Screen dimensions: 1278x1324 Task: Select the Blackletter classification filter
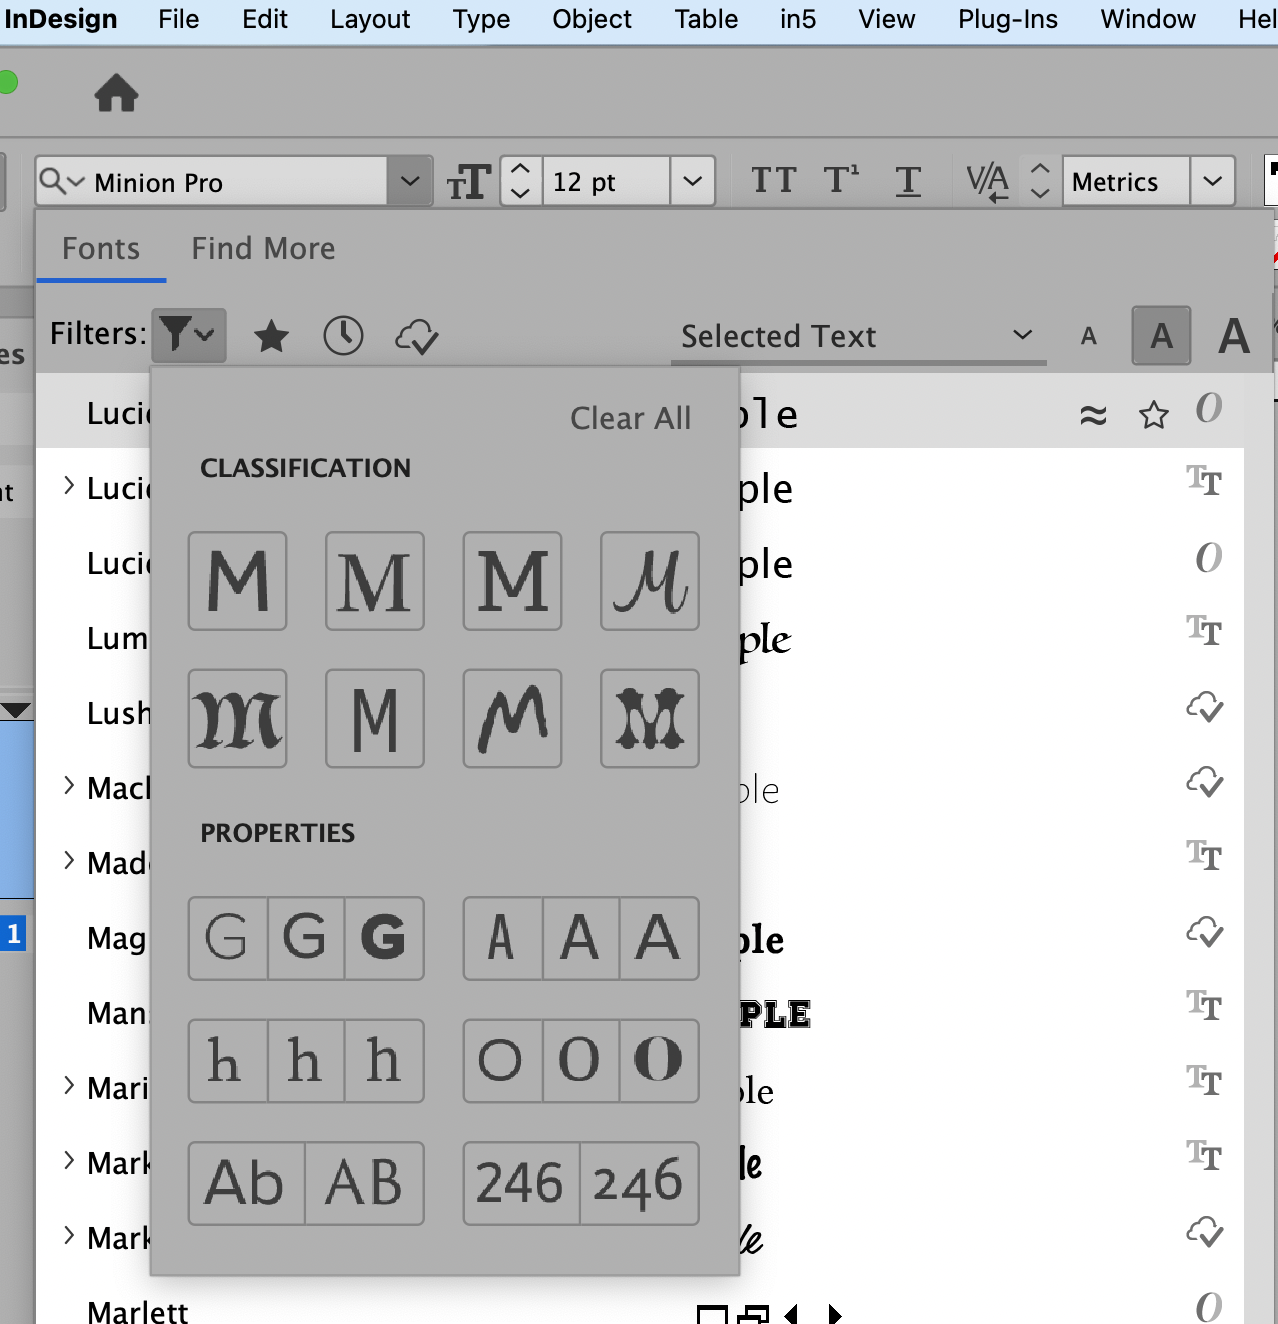coord(238,719)
